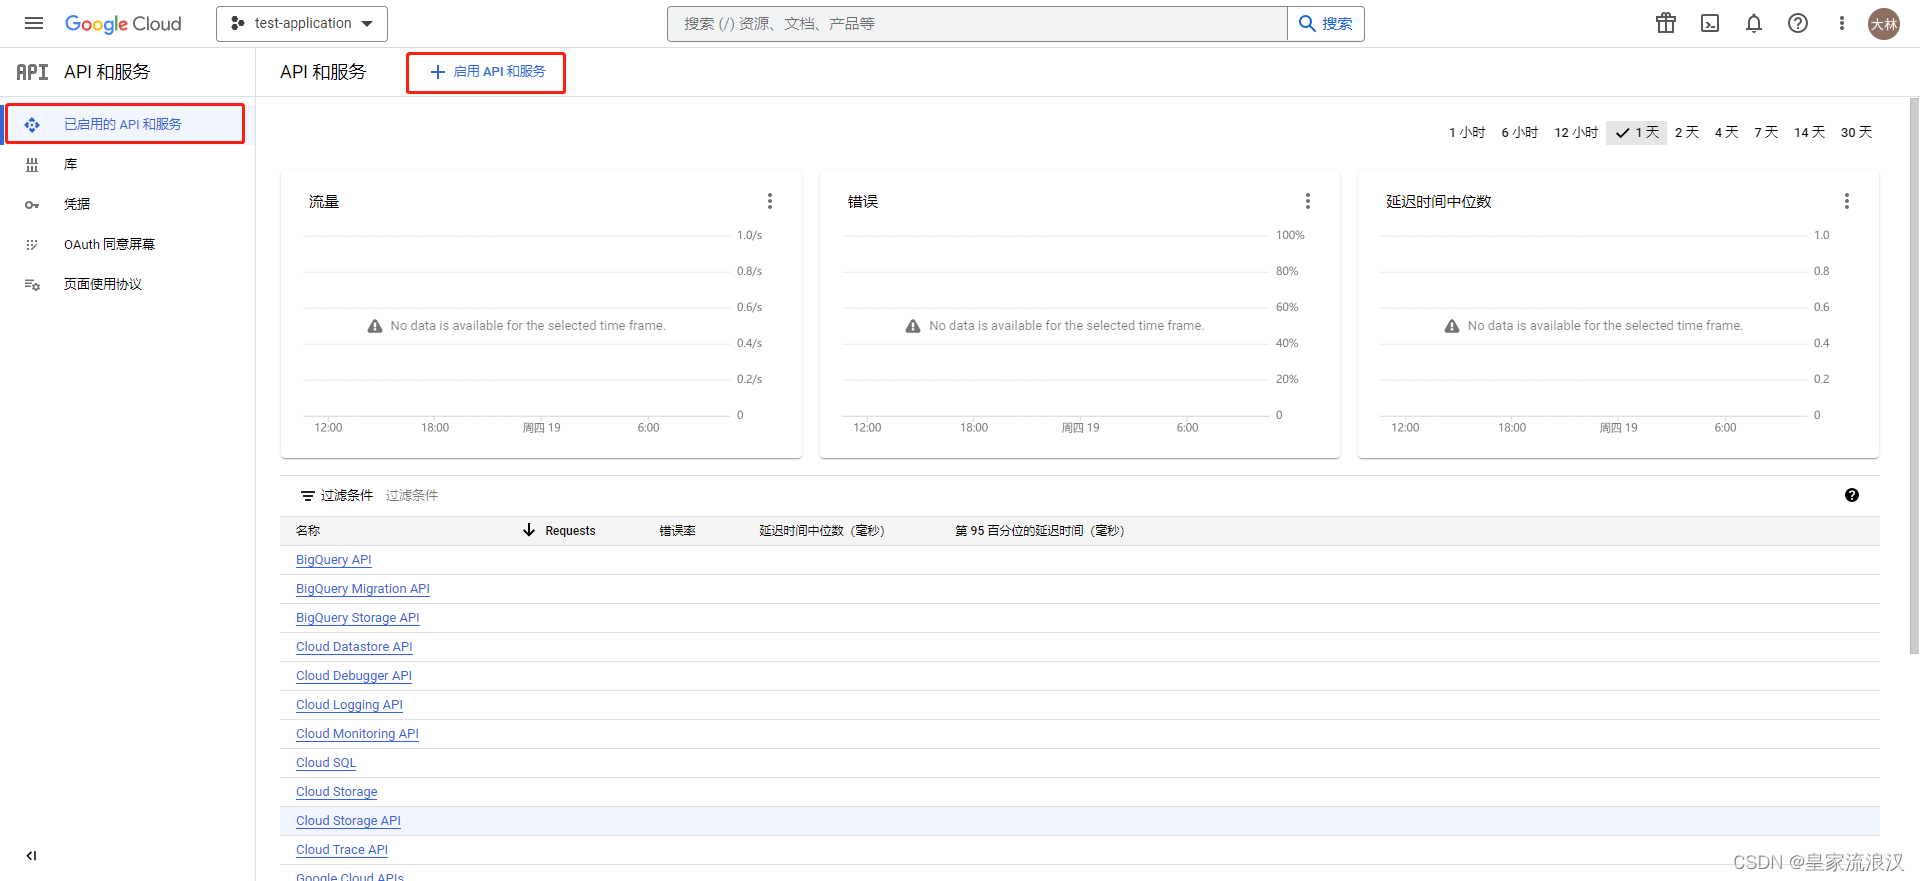Viewport: 1920px width, 881px height.
Task: Select the 12 小时 time range
Action: 1576,132
